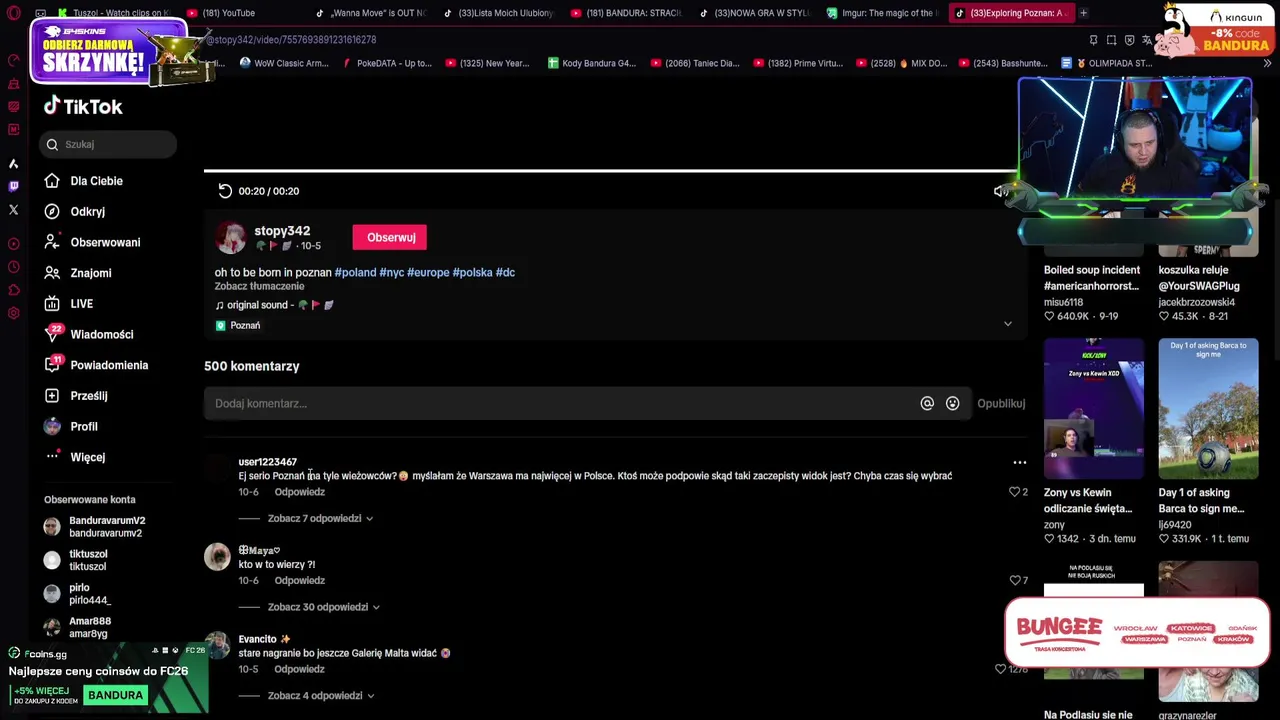Expand Zobacz 4 odpowiedzi replies
The image size is (1280, 720).
click(320, 695)
